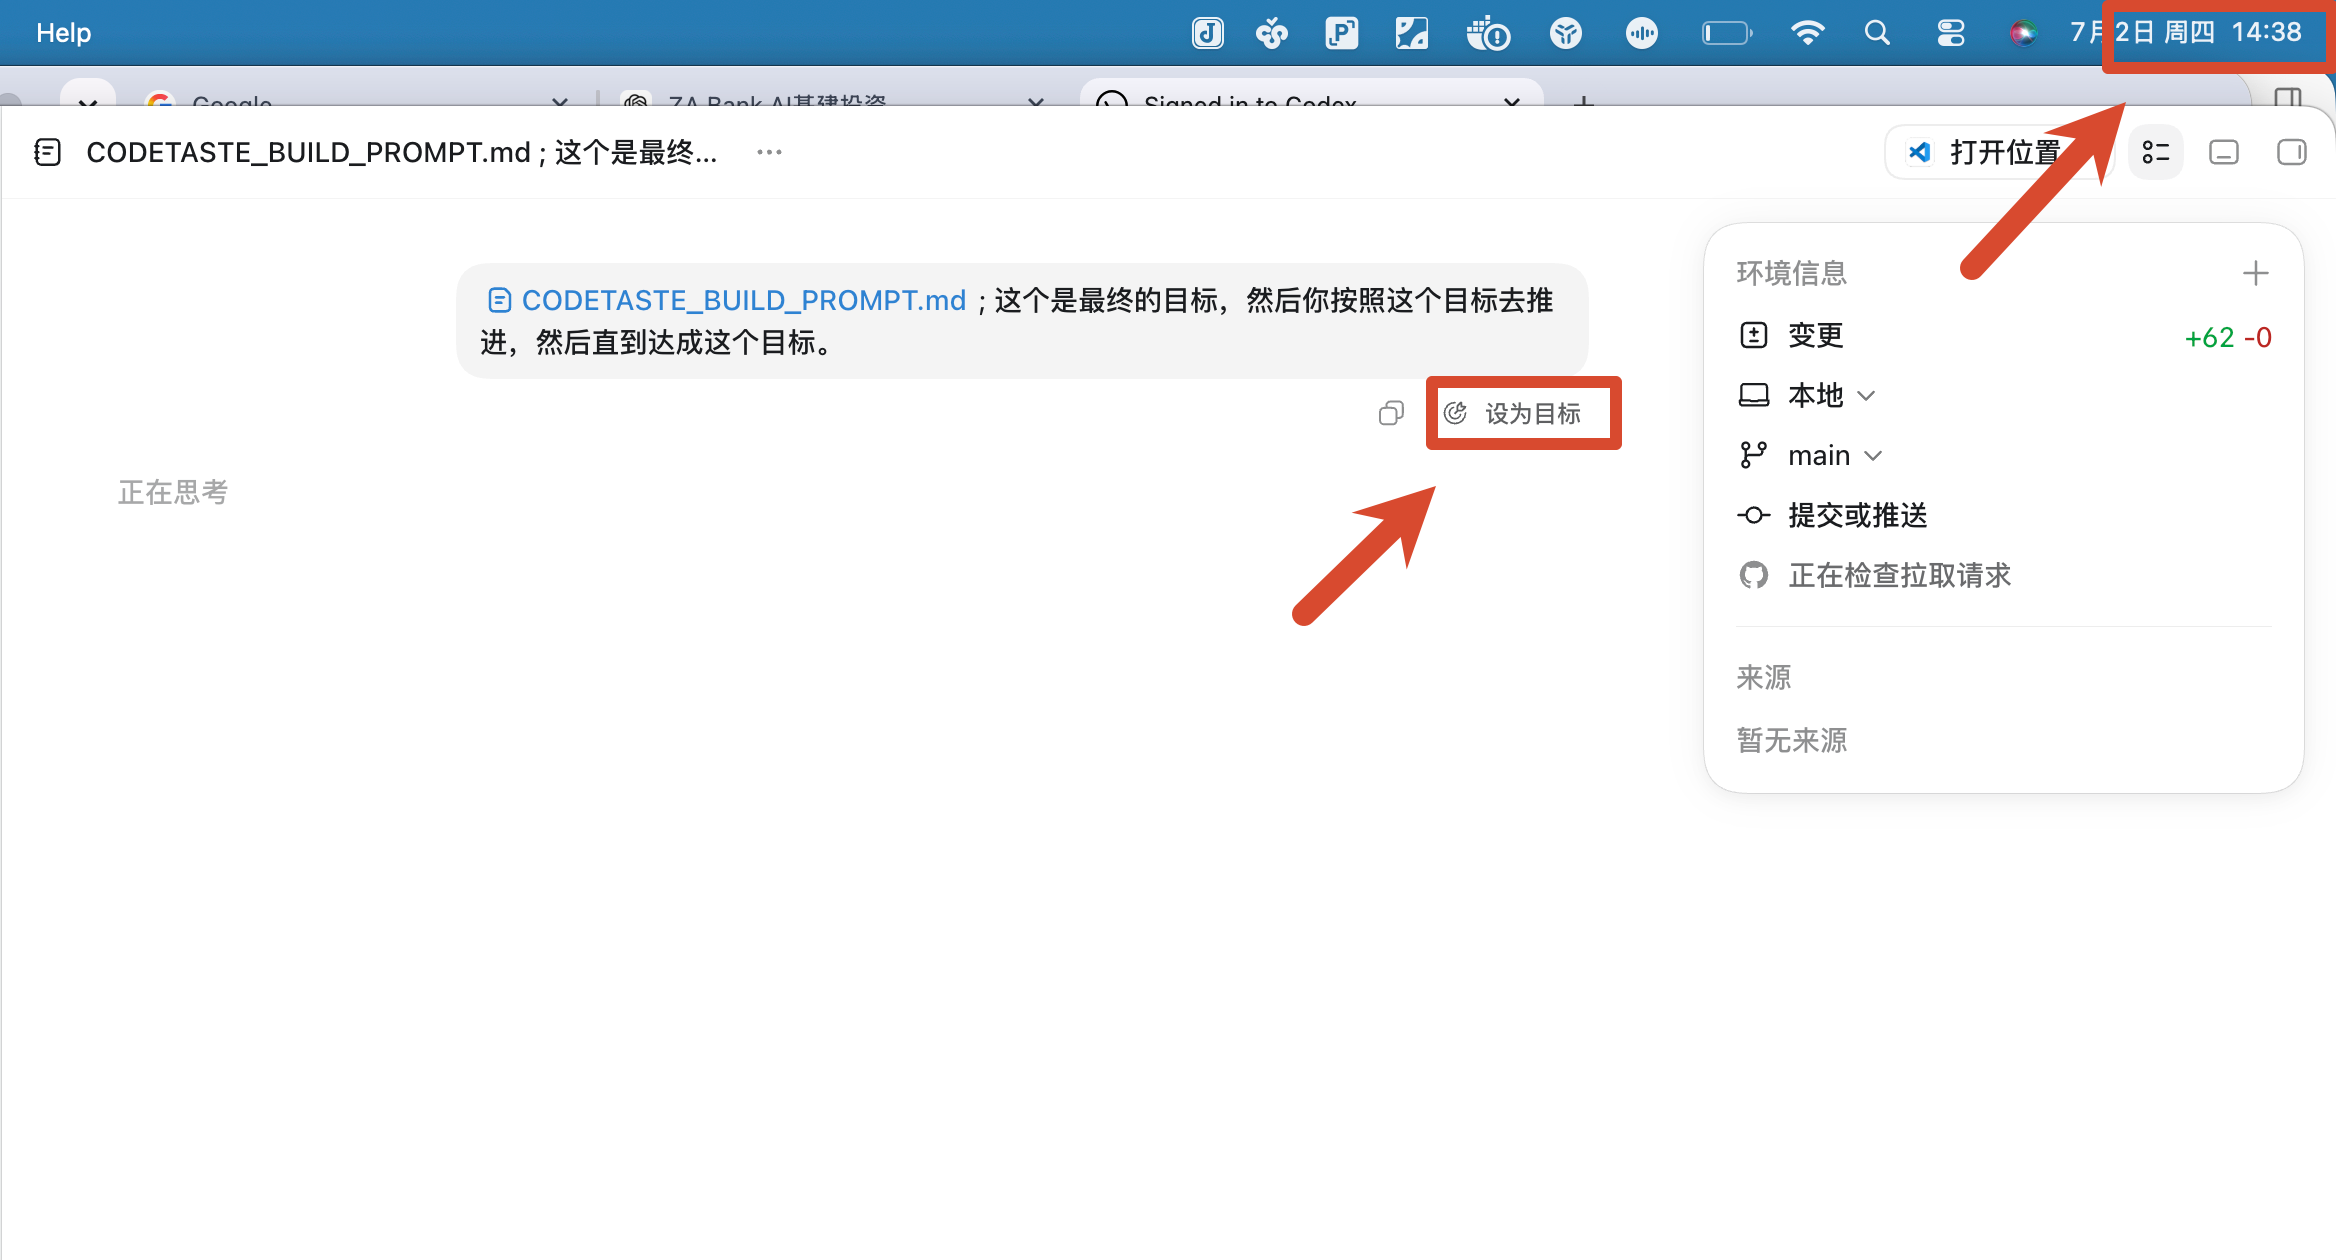This screenshot has width=2336, height=1260.
Task: Click the audio waveform menu bar icon
Action: point(1641,33)
